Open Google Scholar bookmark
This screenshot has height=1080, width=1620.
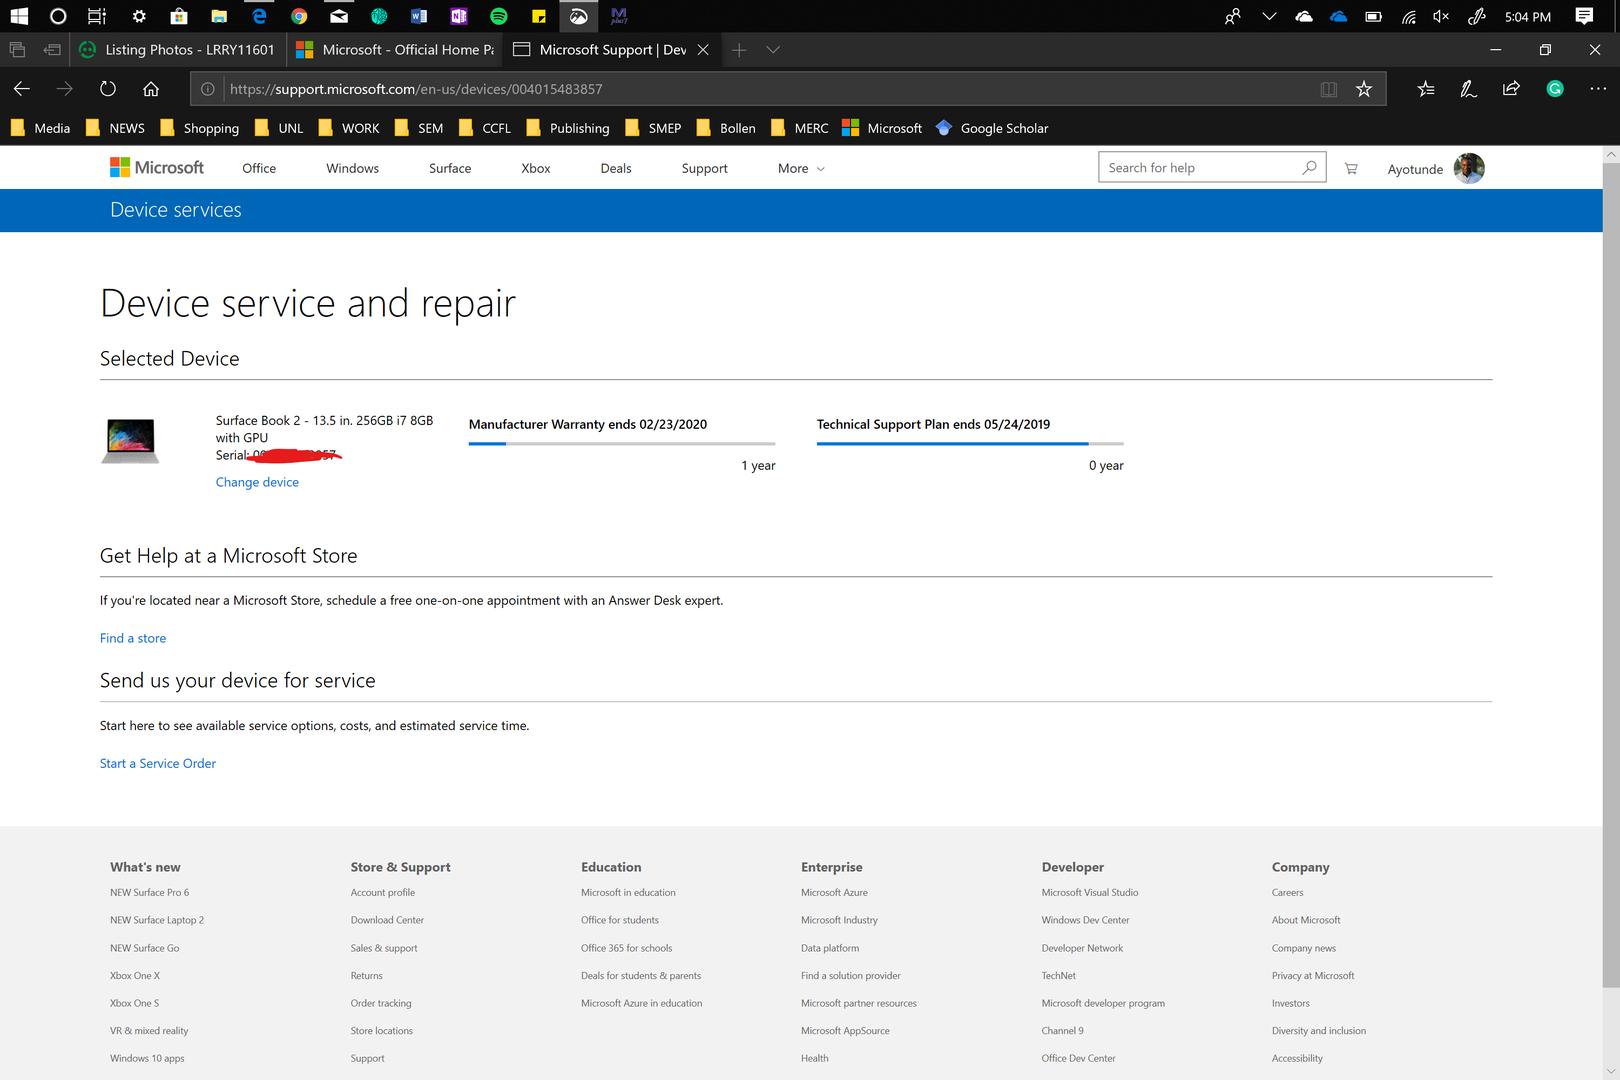pos(992,128)
